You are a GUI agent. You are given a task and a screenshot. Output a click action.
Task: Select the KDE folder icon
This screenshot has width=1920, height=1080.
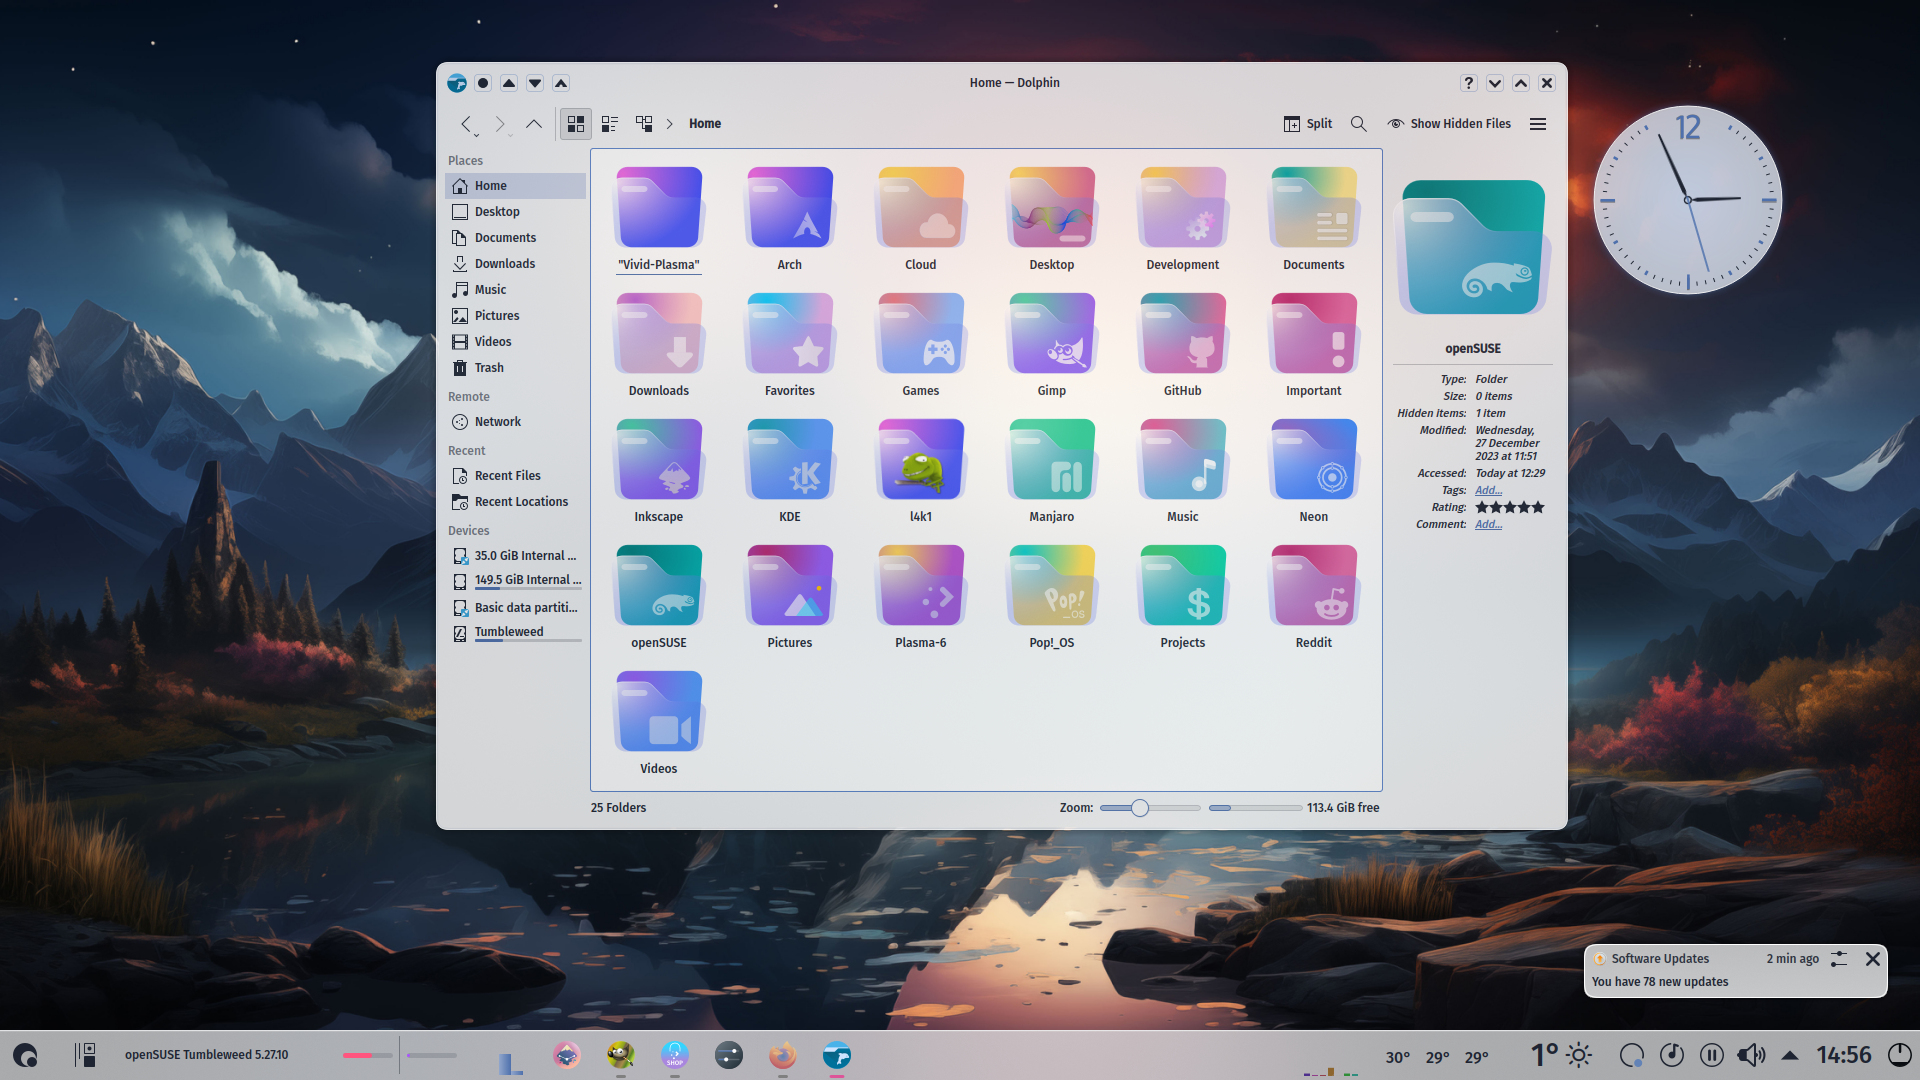tap(790, 459)
